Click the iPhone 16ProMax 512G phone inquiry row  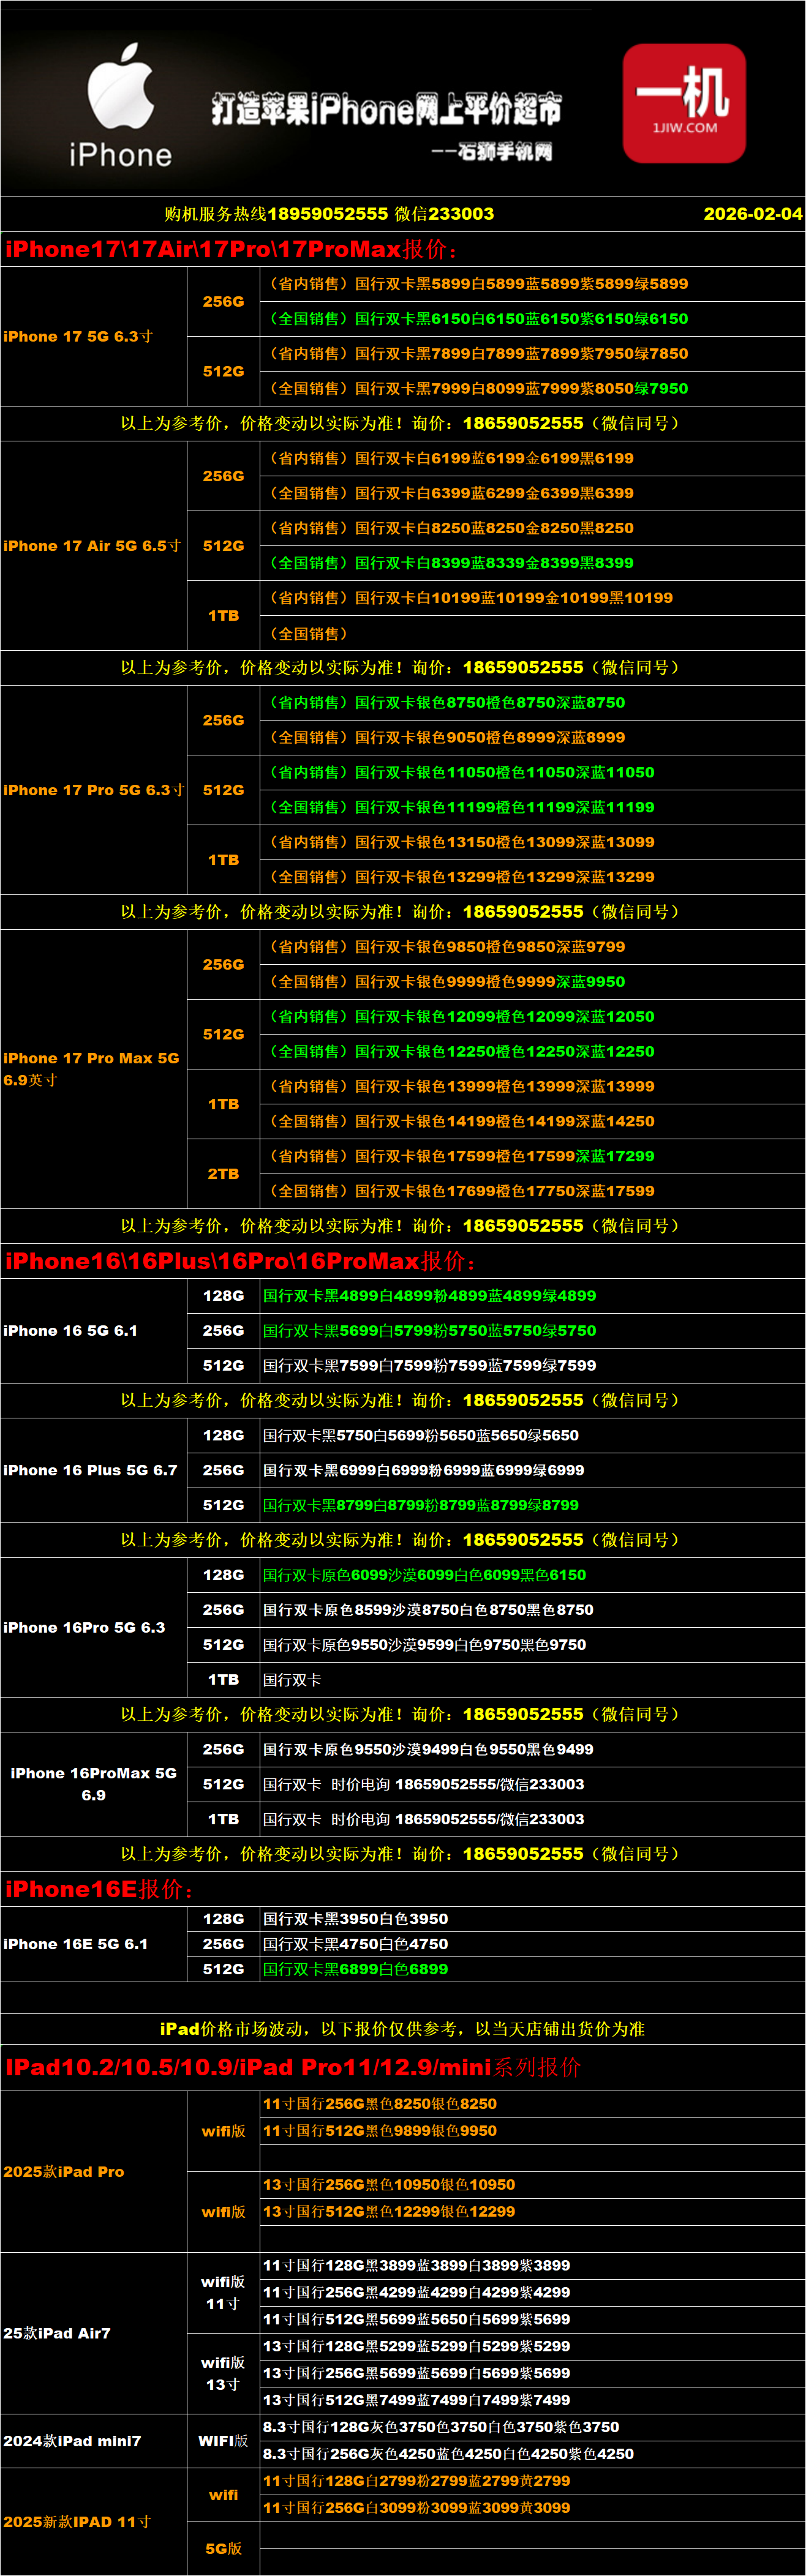(423, 1784)
